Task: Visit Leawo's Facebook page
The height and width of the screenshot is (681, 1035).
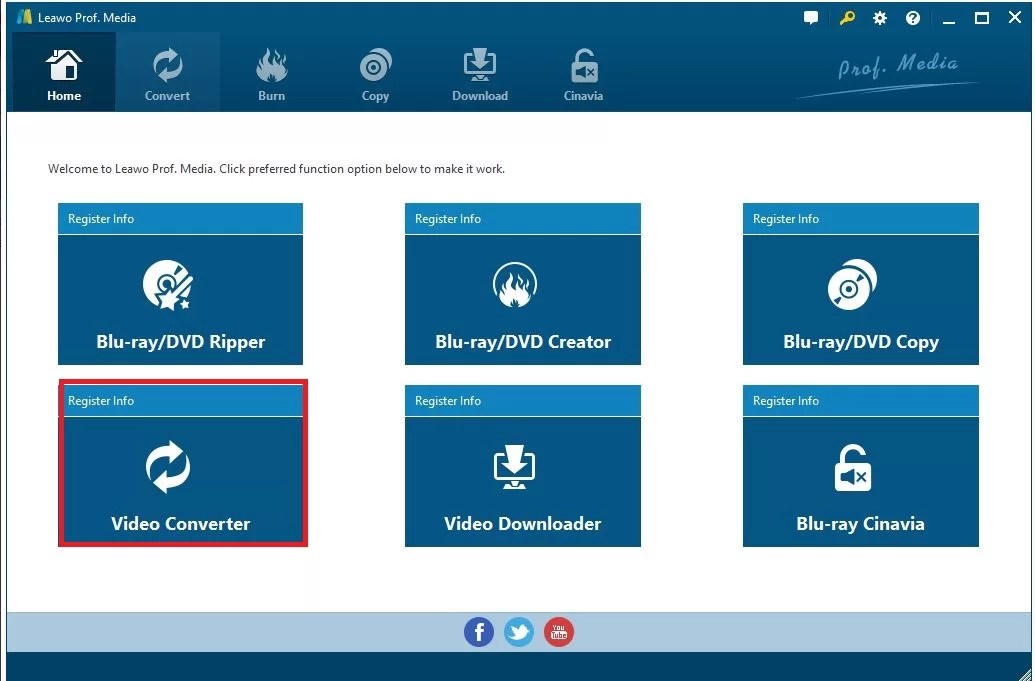Action: click(x=478, y=631)
